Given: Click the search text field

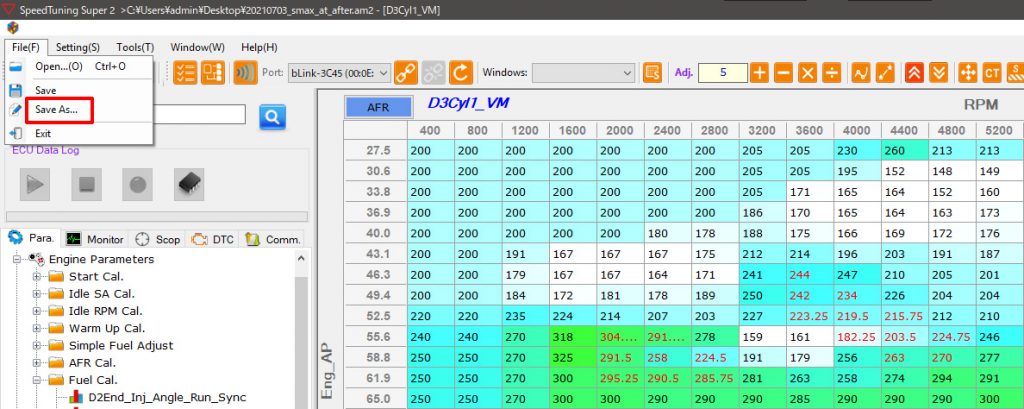Looking at the screenshot, I should tap(199, 114).
